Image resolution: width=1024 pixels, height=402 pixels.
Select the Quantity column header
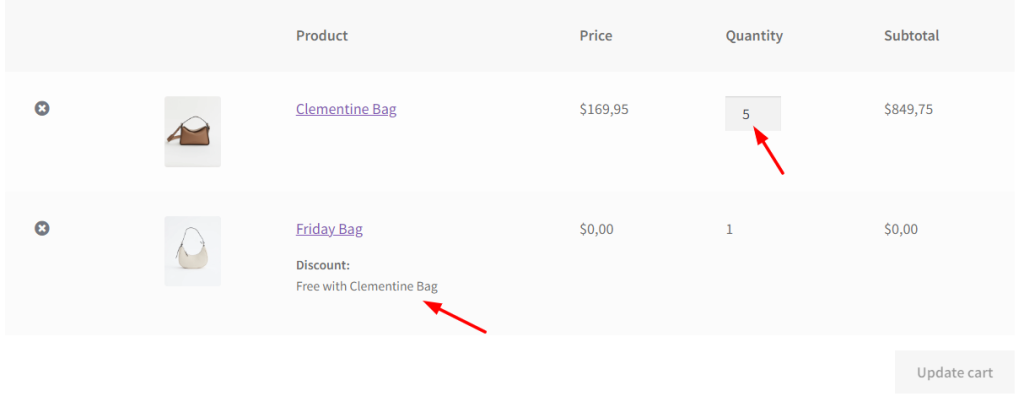[754, 36]
